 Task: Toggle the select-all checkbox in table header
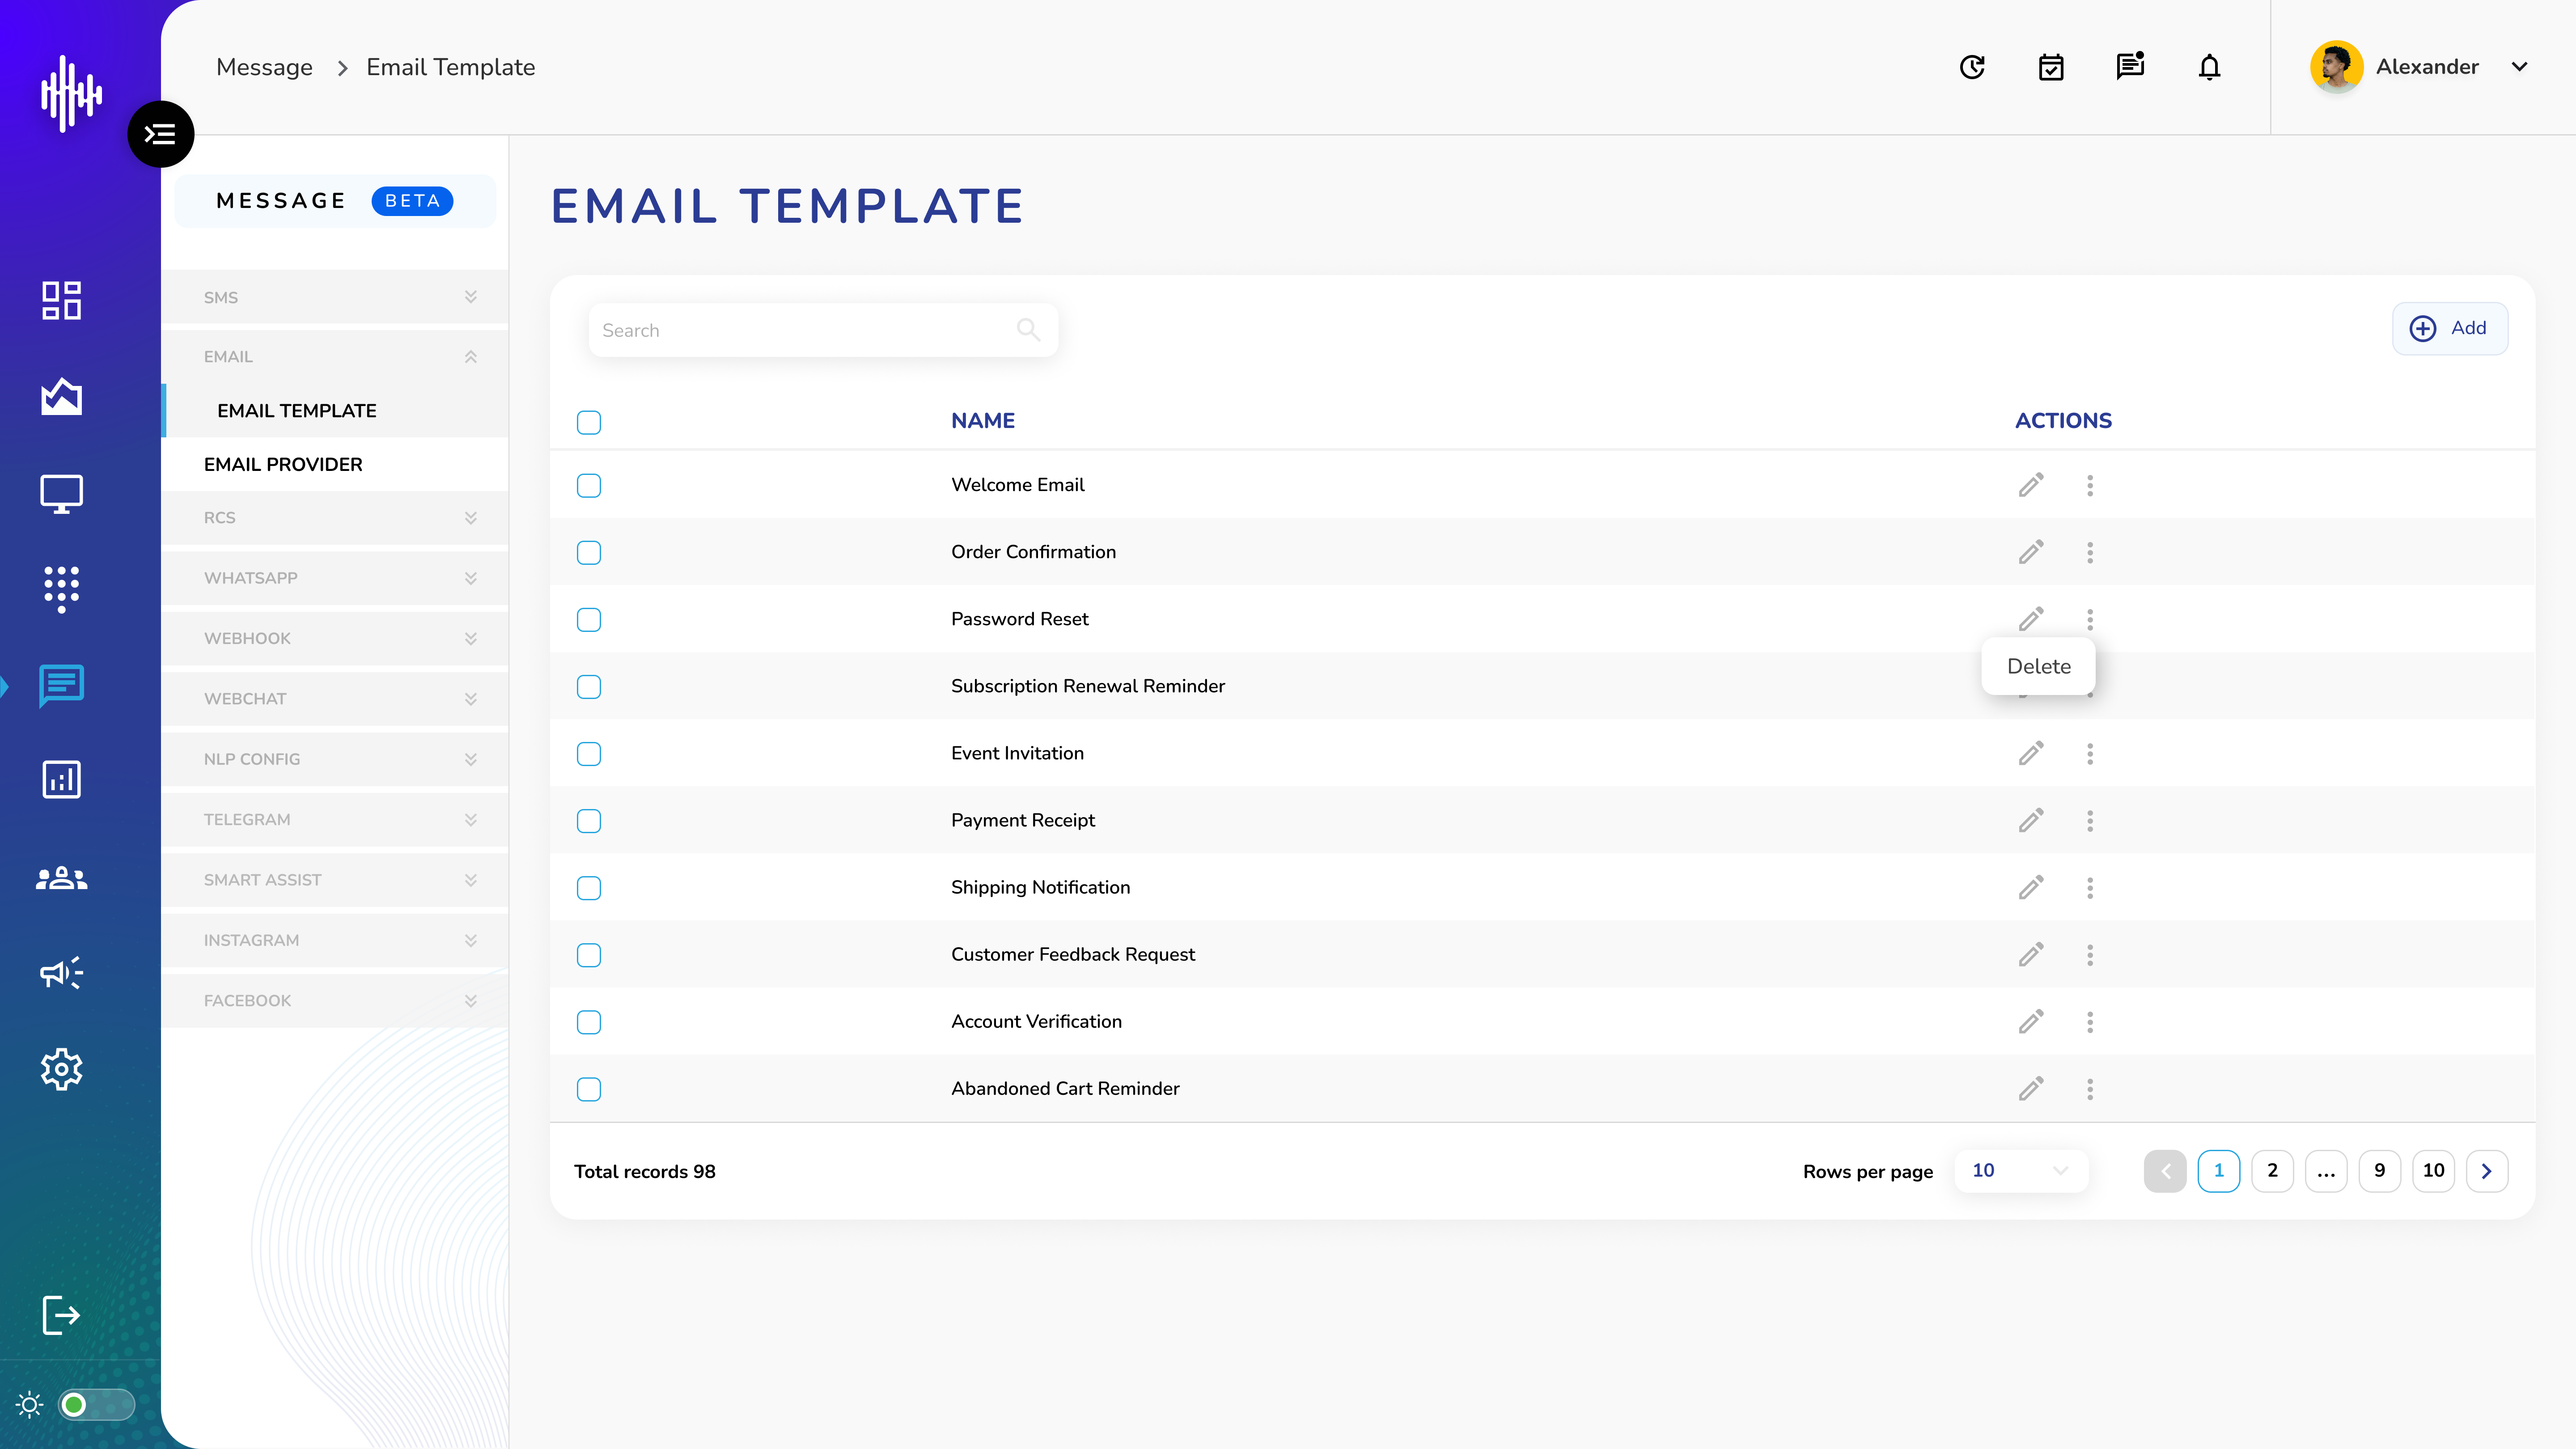tap(589, 422)
